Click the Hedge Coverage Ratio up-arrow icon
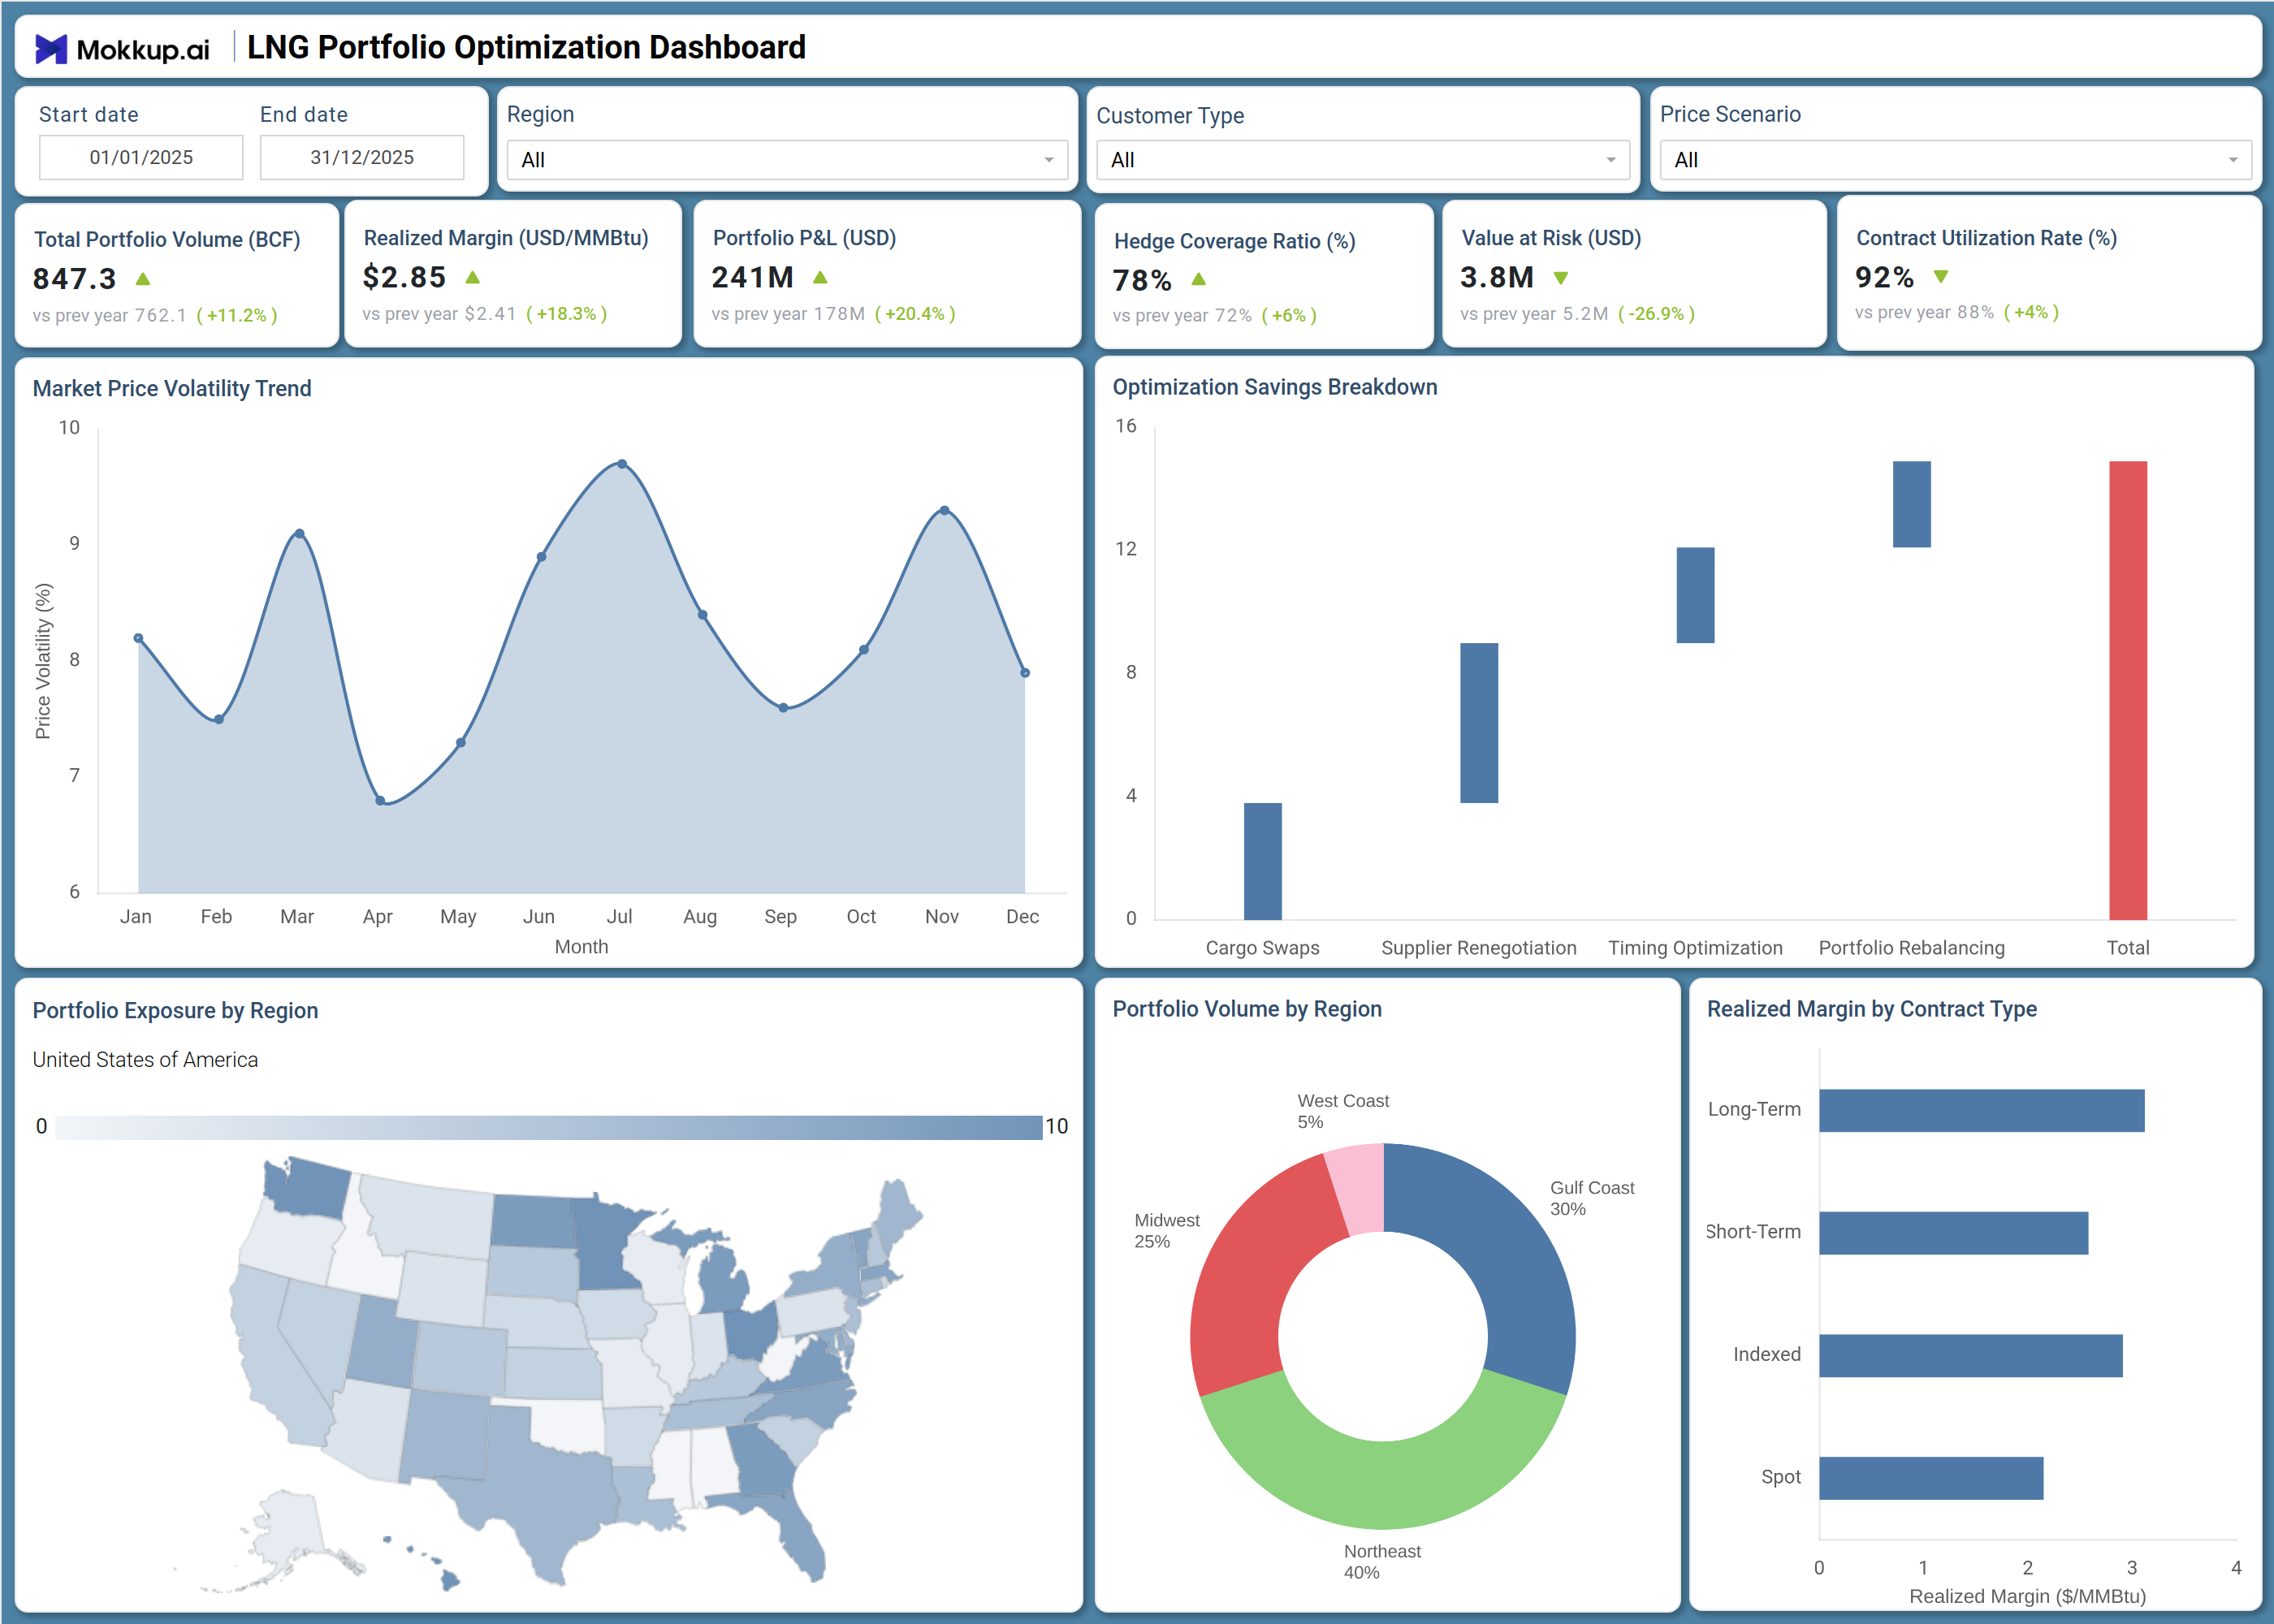Image resolution: width=2274 pixels, height=1624 pixels. (x=1199, y=279)
